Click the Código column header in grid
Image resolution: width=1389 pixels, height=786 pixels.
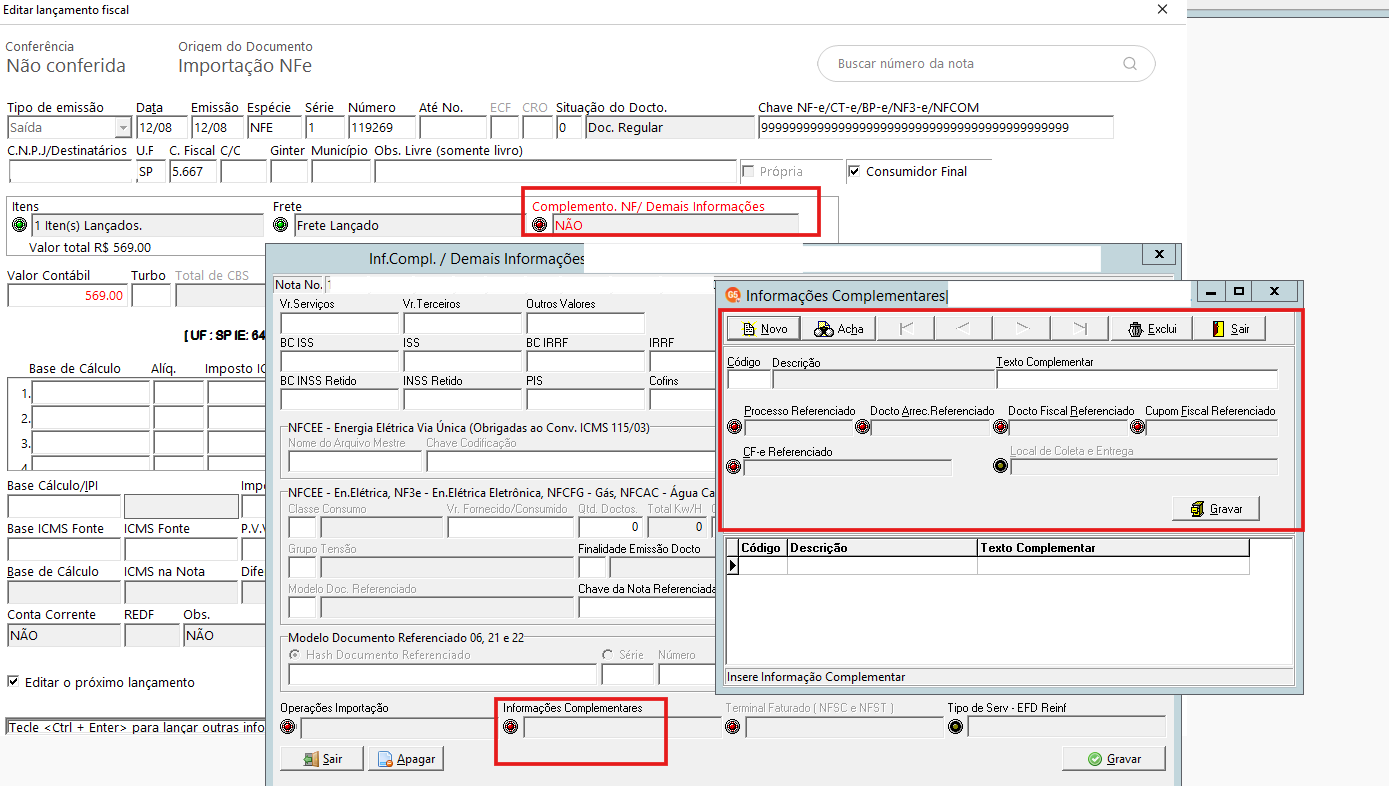pos(762,548)
